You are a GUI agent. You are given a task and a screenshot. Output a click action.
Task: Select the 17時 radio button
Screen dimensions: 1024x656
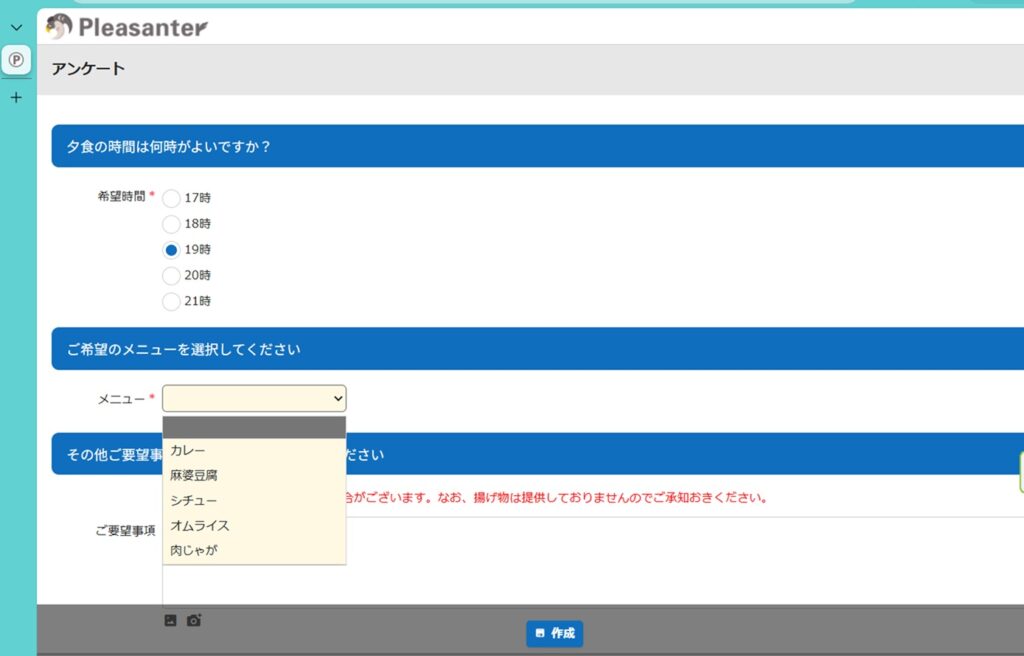171,198
